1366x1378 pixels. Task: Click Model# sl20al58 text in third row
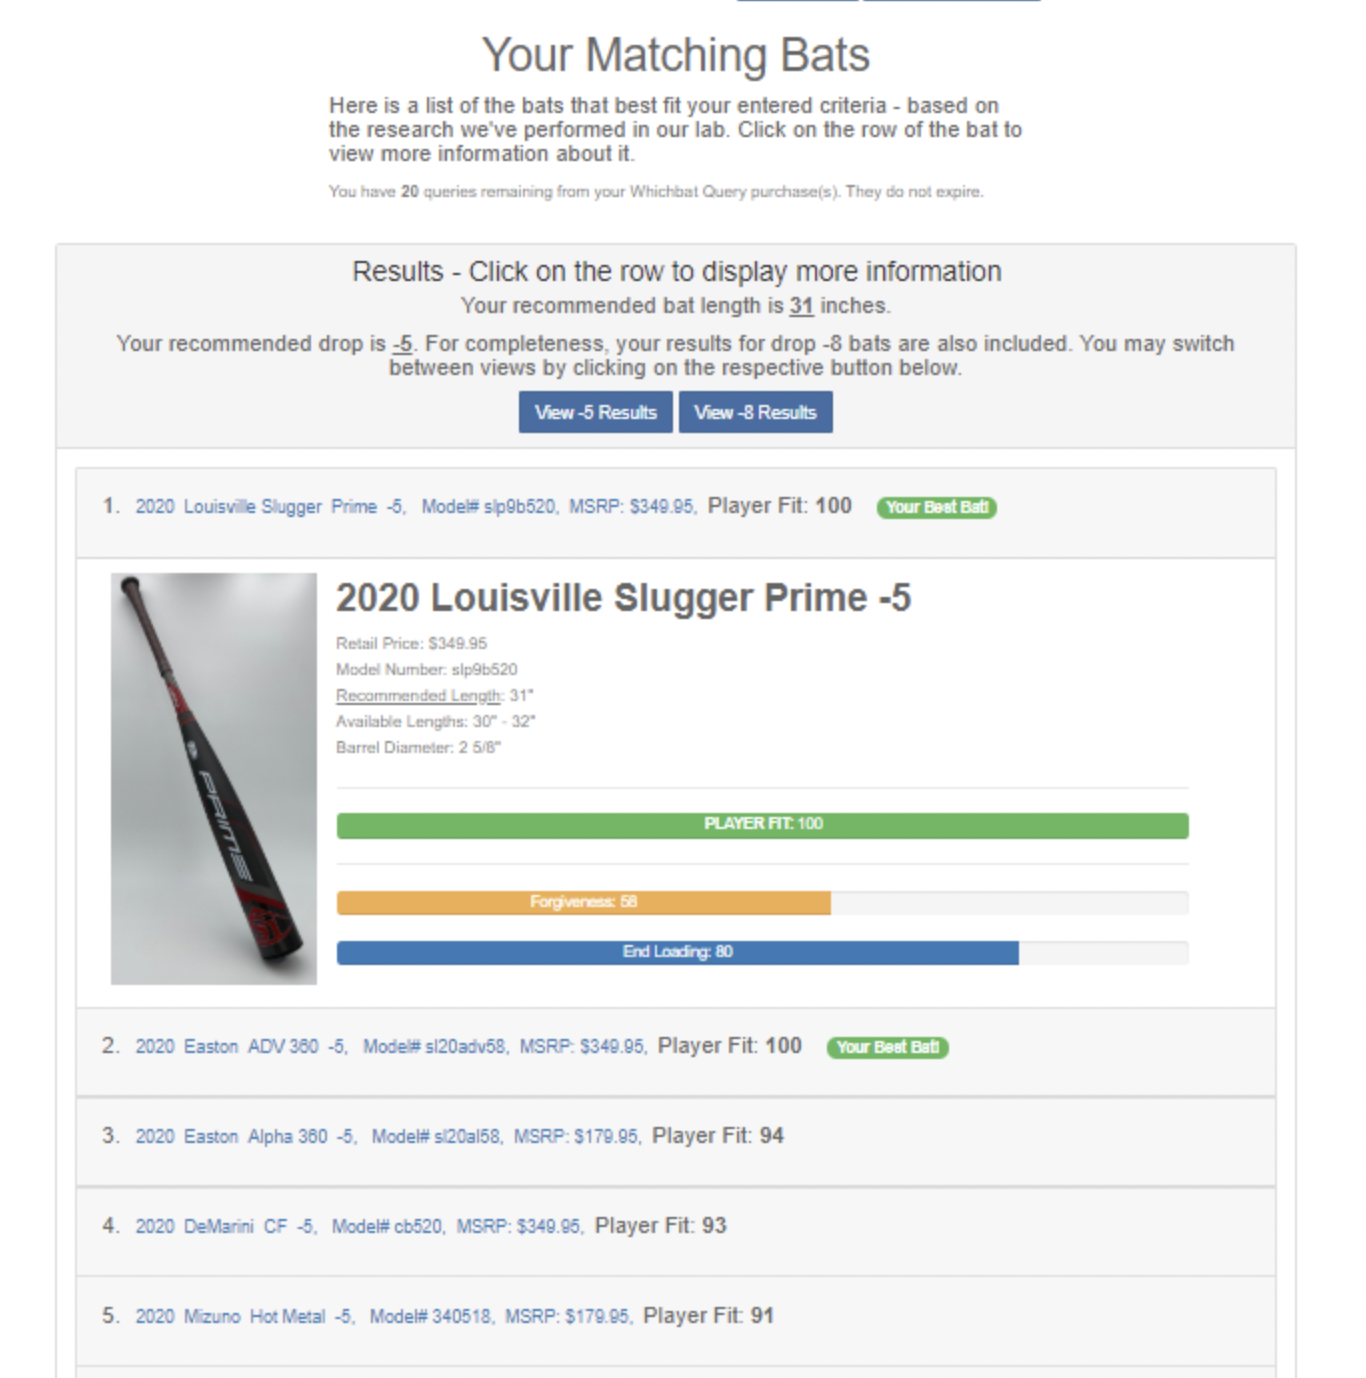click(x=436, y=1137)
